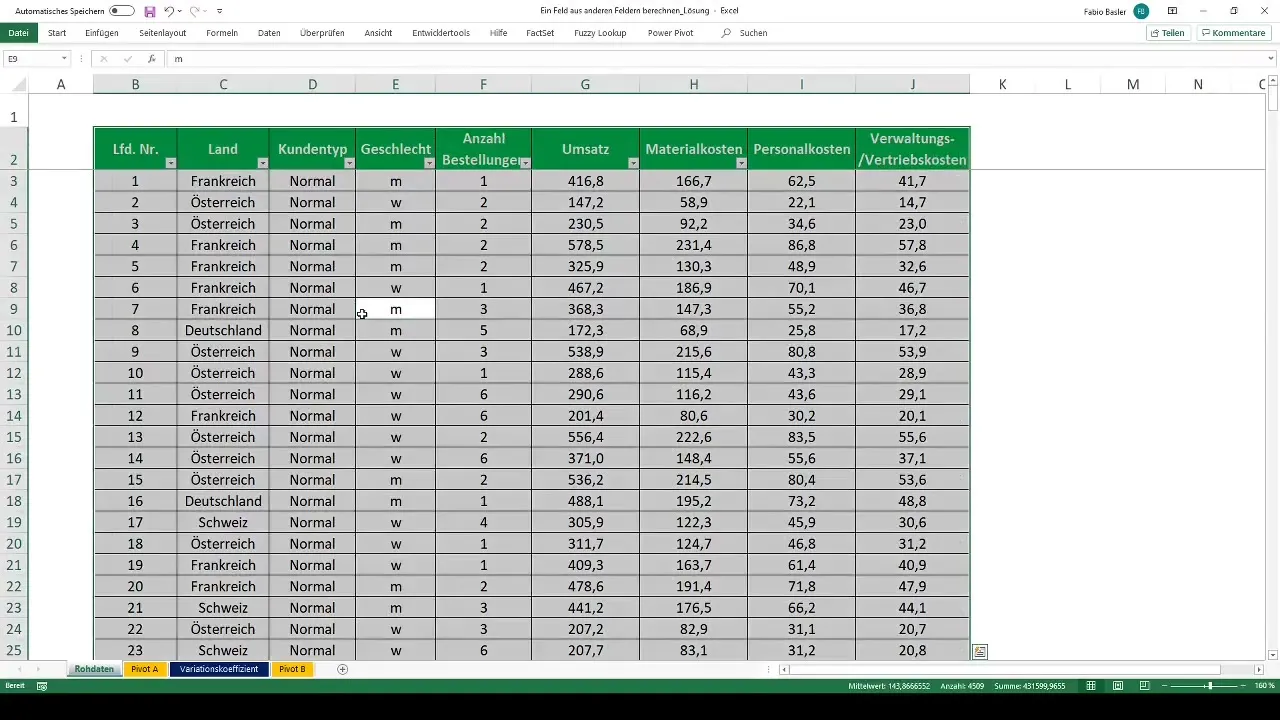1280x720 pixels.
Task: Add a new sheet with plus icon
Action: coord(343,669)
